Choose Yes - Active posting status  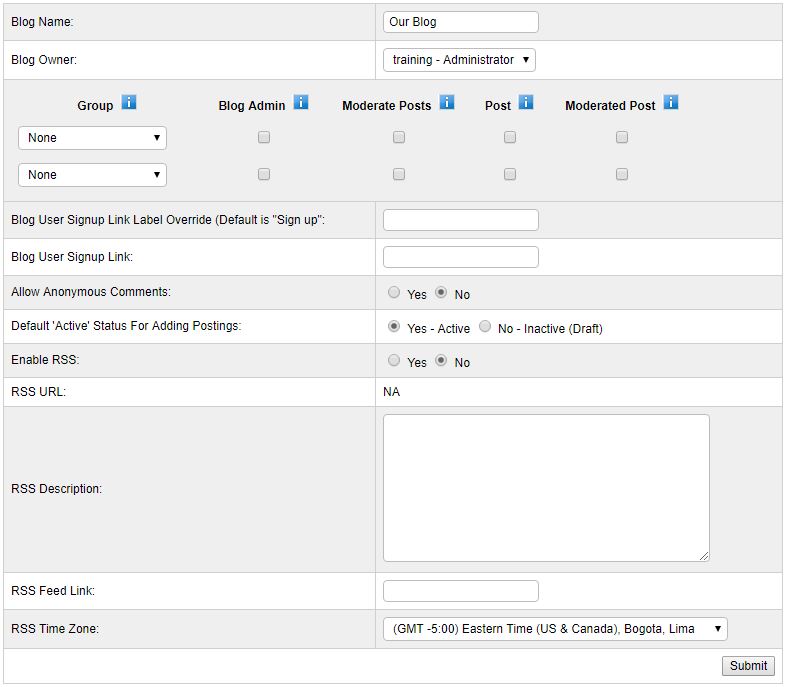point(394,326)
